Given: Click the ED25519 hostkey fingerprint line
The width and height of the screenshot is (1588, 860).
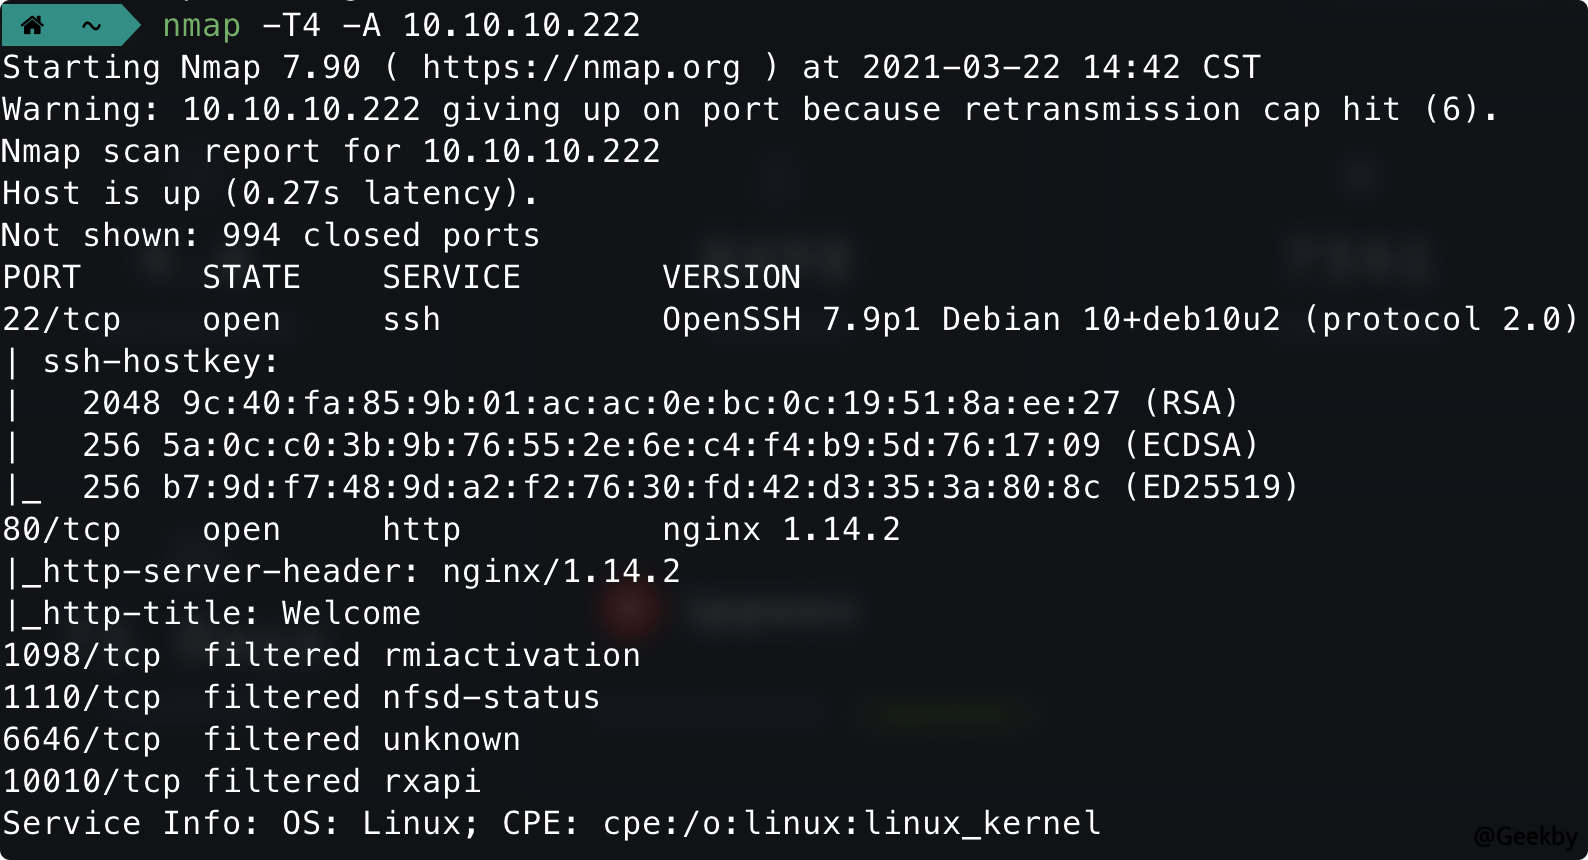Looking at the screenshot, I should [x=690, y=487].
